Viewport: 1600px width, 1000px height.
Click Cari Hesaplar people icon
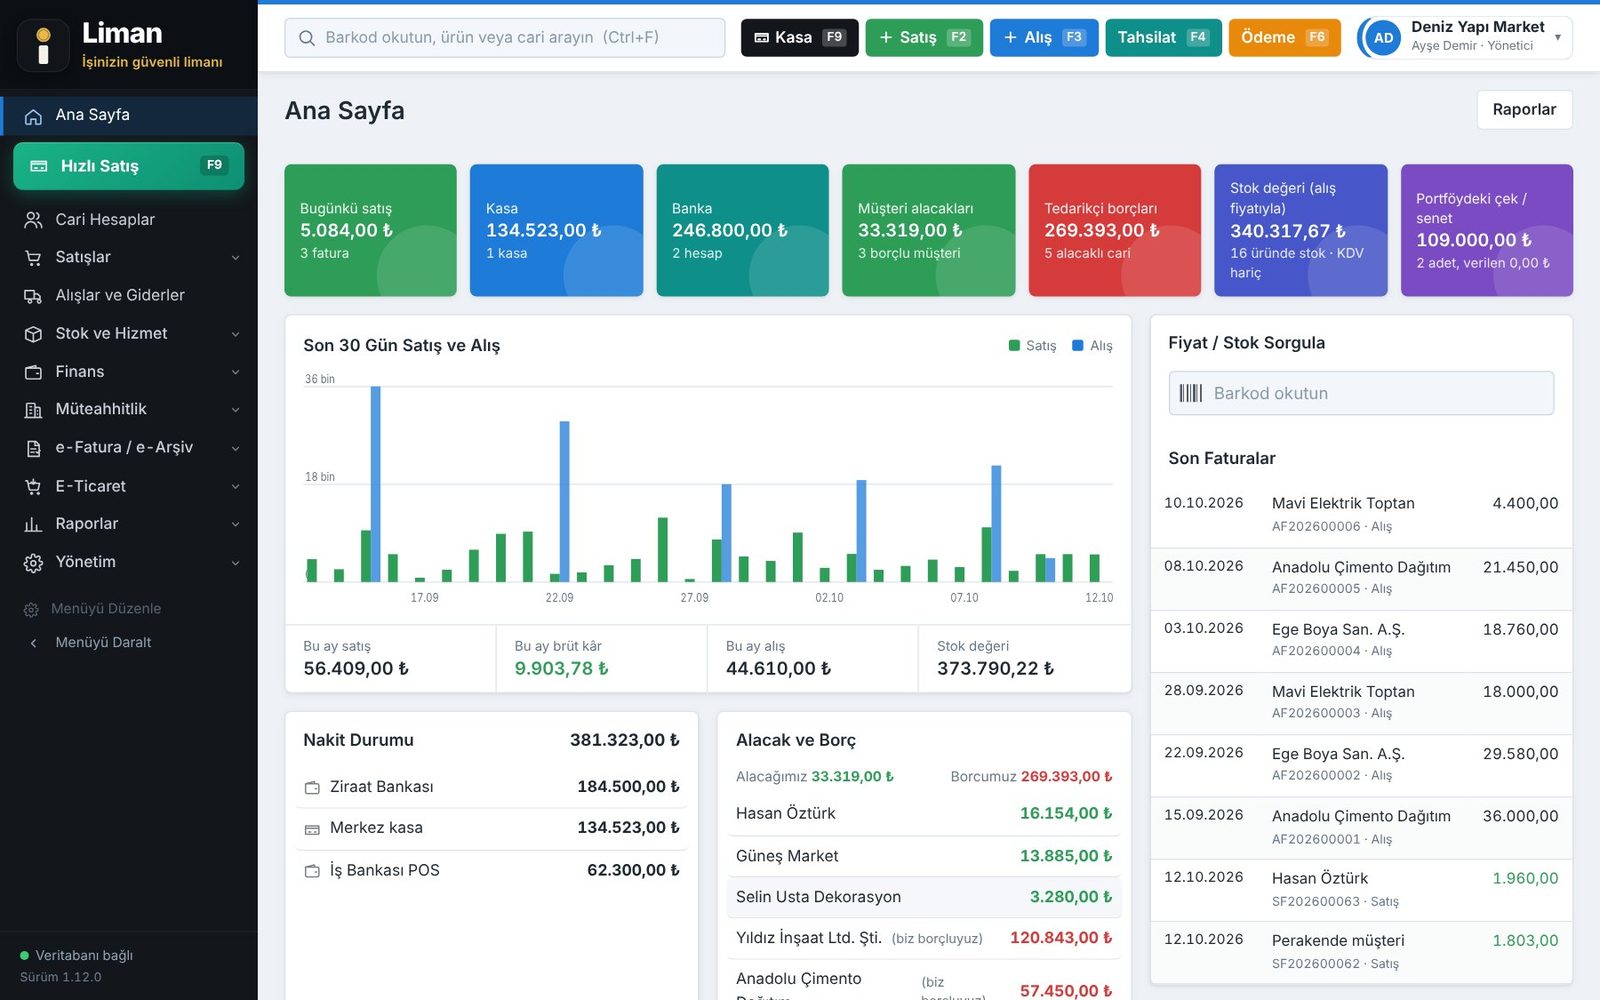[x=33, y=220]
